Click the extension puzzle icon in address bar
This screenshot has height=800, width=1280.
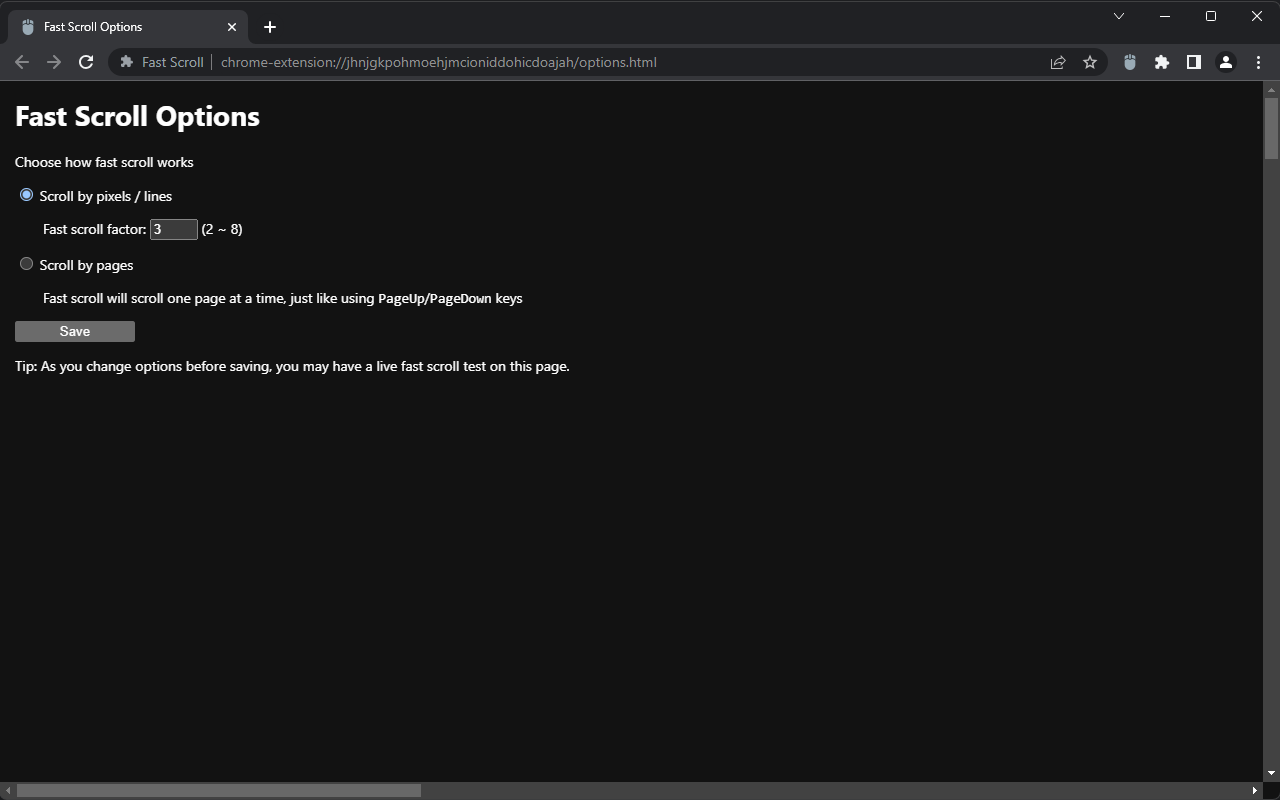point(126,62)
